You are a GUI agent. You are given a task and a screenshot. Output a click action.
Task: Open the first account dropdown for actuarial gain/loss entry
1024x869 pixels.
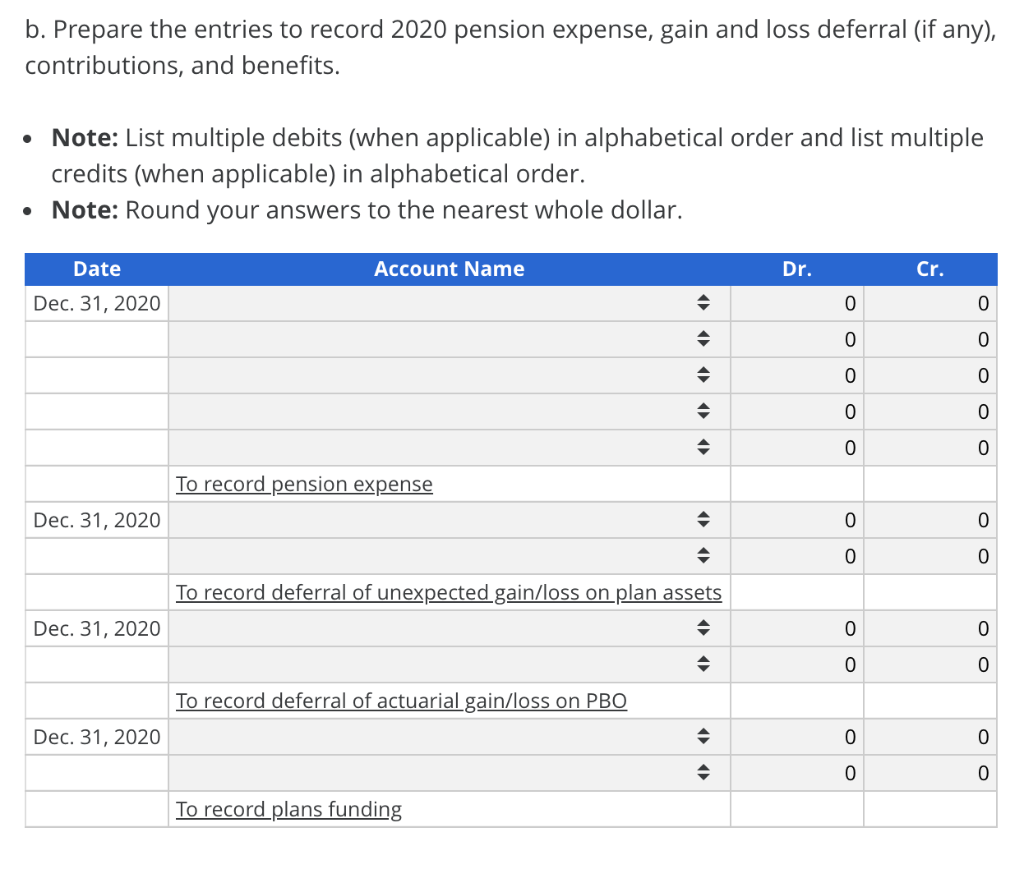coord(704,628)
